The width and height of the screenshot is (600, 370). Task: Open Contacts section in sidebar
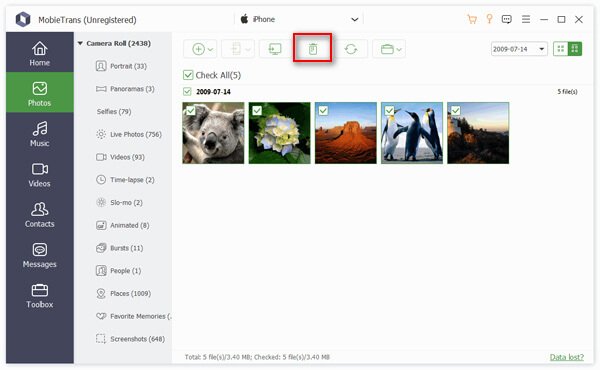(x=39, y=215)
